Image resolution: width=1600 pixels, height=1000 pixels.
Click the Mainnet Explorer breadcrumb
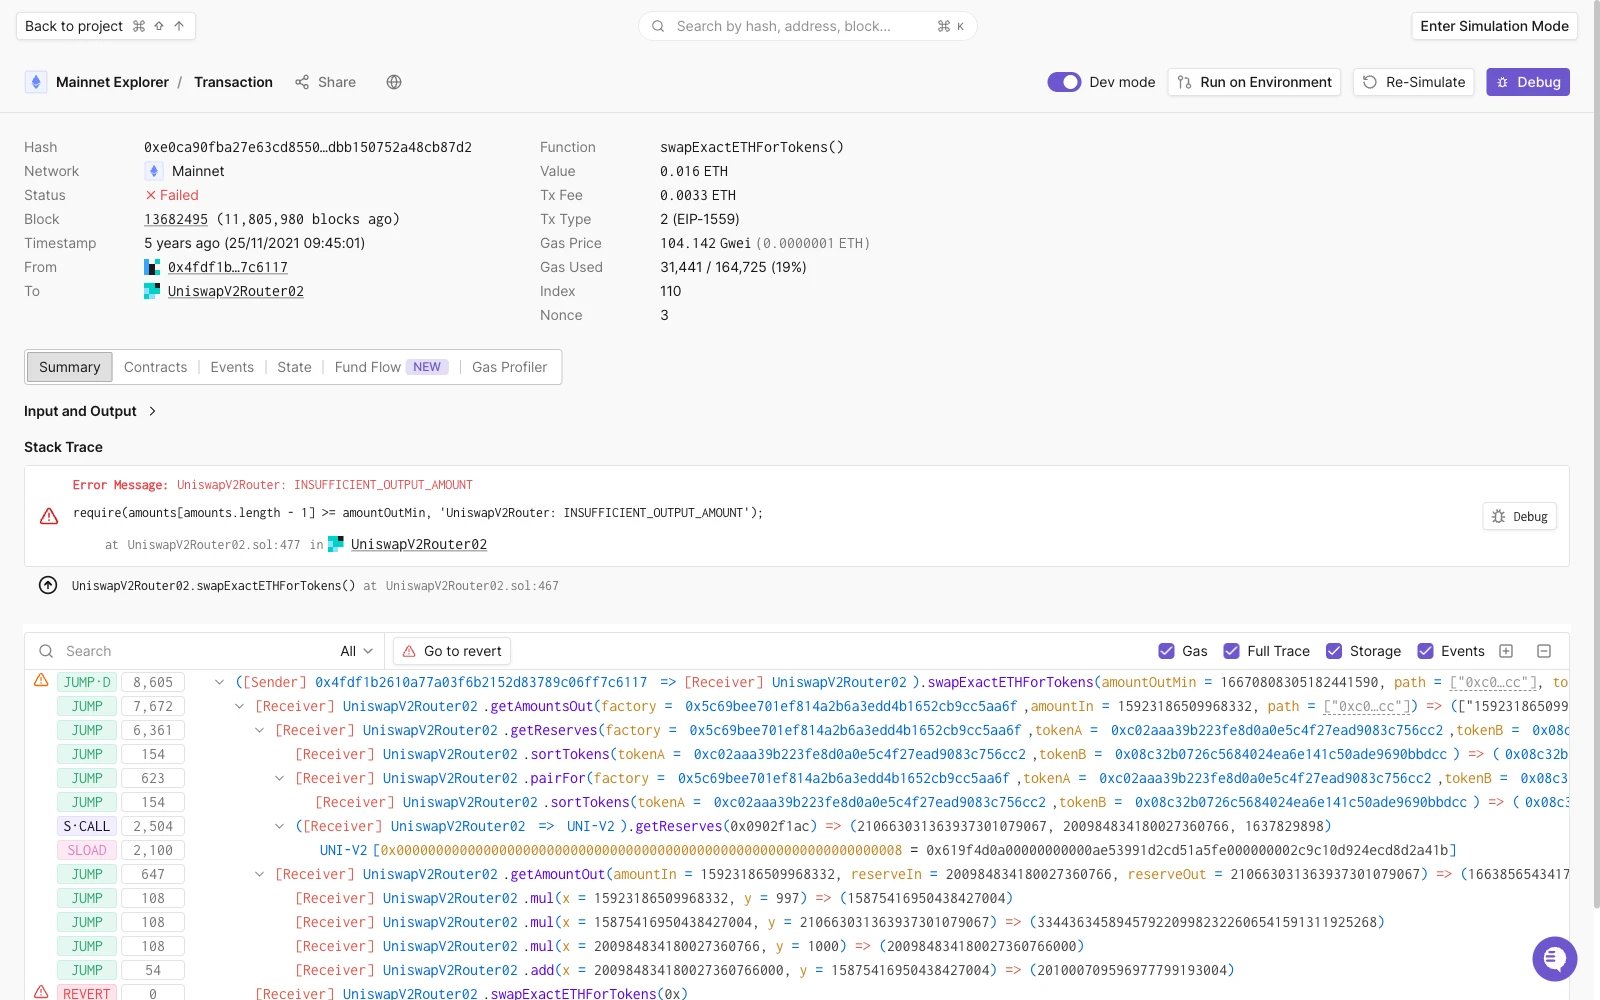pos(112,82)
